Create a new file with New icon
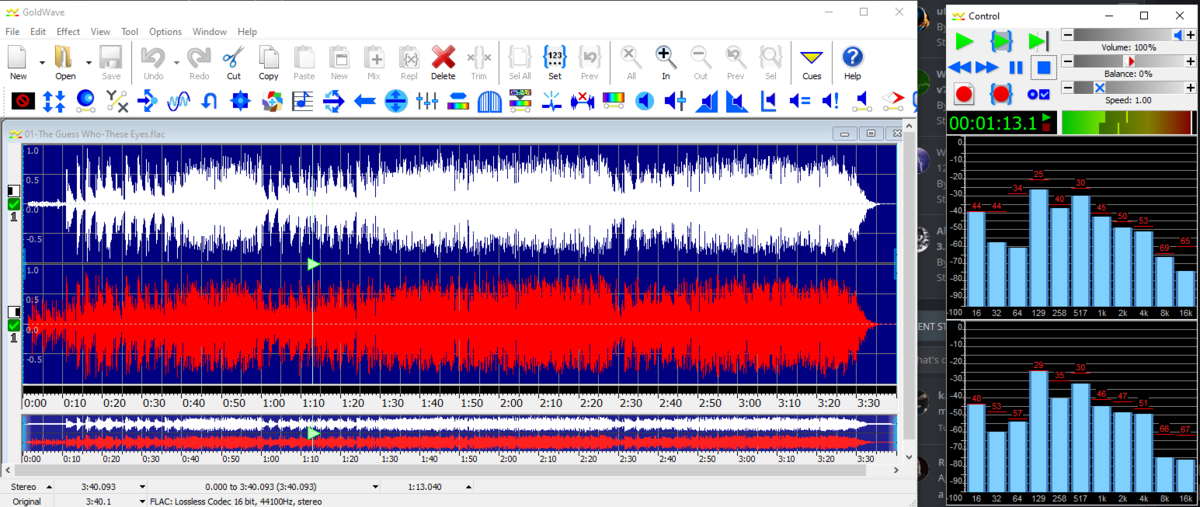The height and width of the screenshot is (507, 1200). click(x=19, y=62)
